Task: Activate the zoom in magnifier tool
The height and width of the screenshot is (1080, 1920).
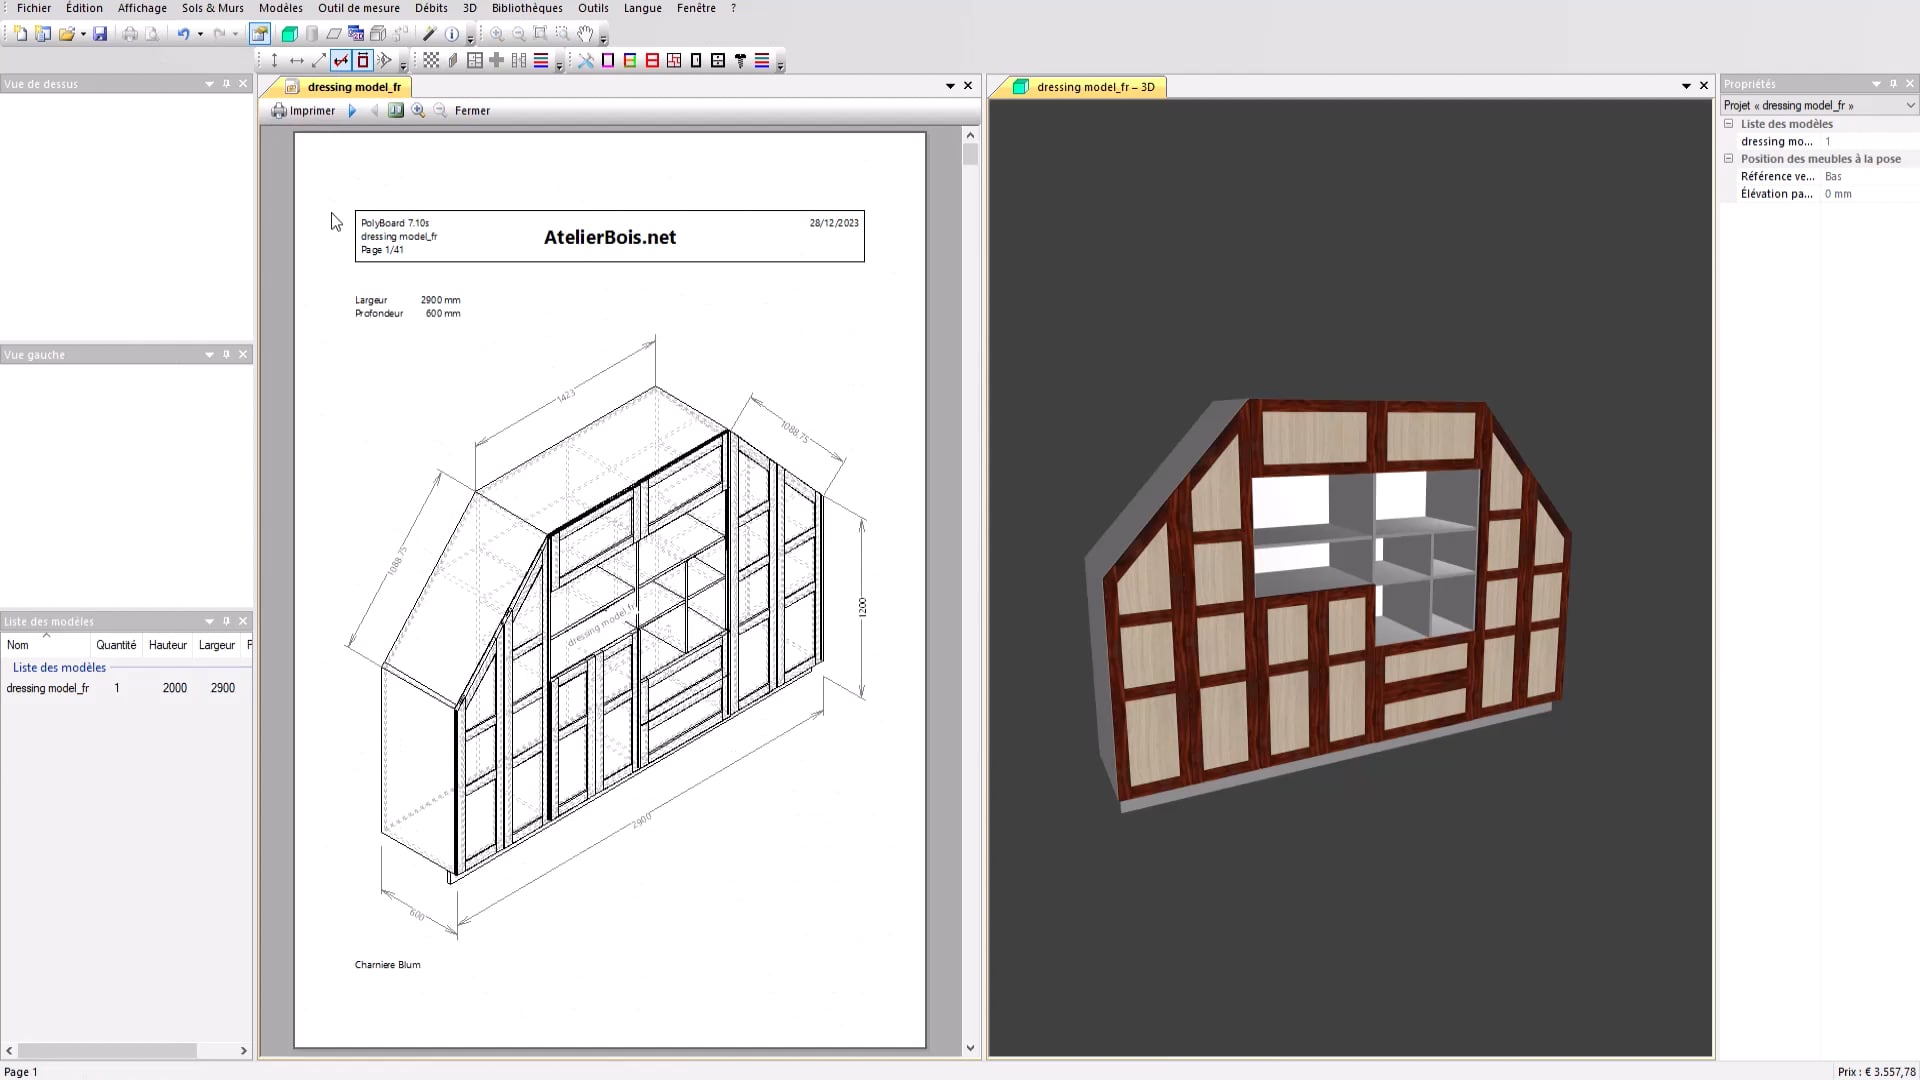Action: pyautogui.click(x=496, y=33)
